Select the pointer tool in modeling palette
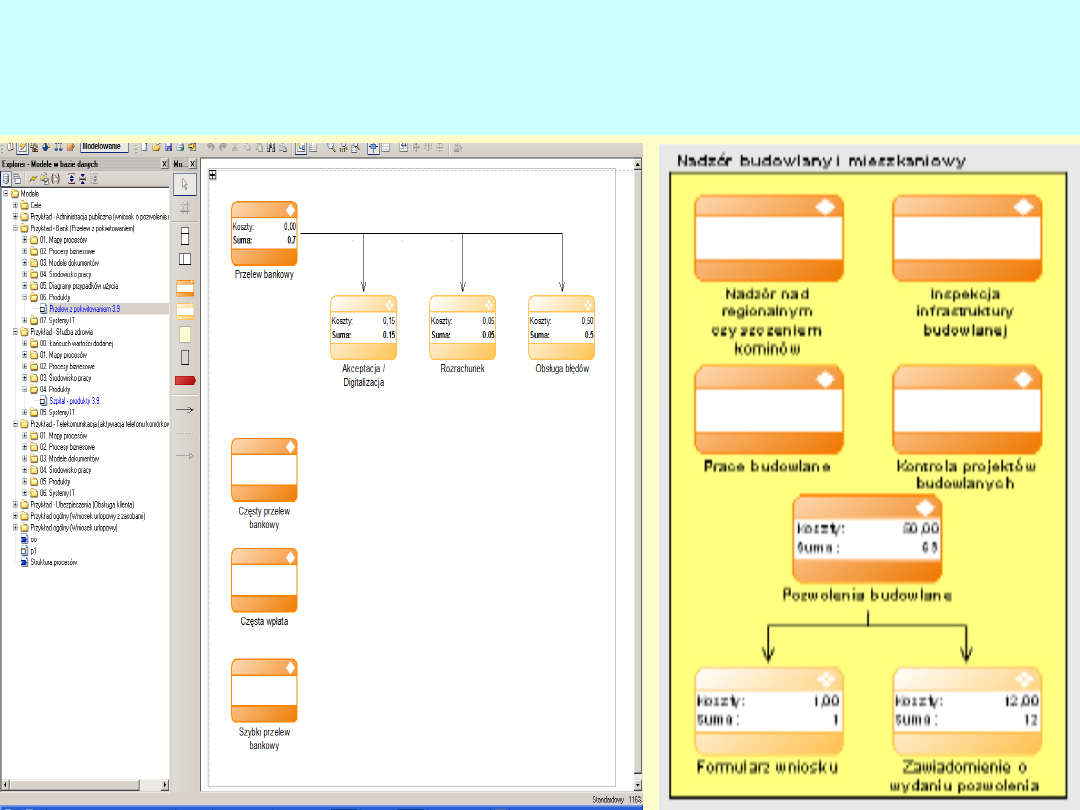 coord(185,184)
